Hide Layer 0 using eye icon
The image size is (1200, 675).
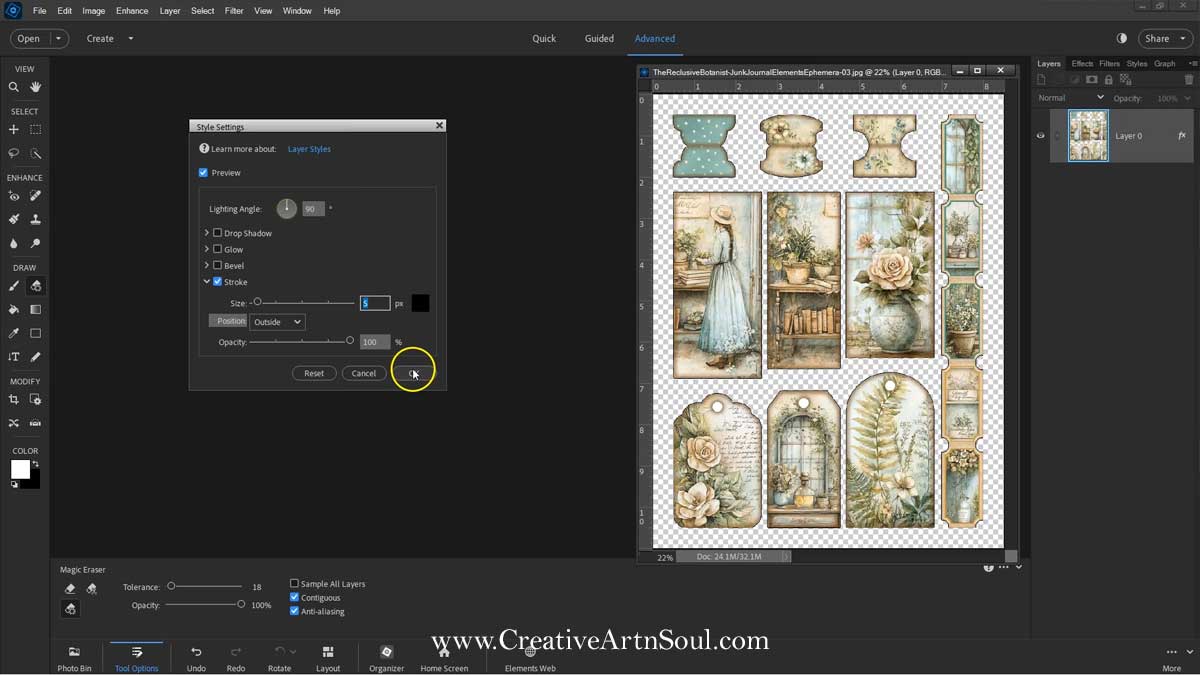point(1040,135)
